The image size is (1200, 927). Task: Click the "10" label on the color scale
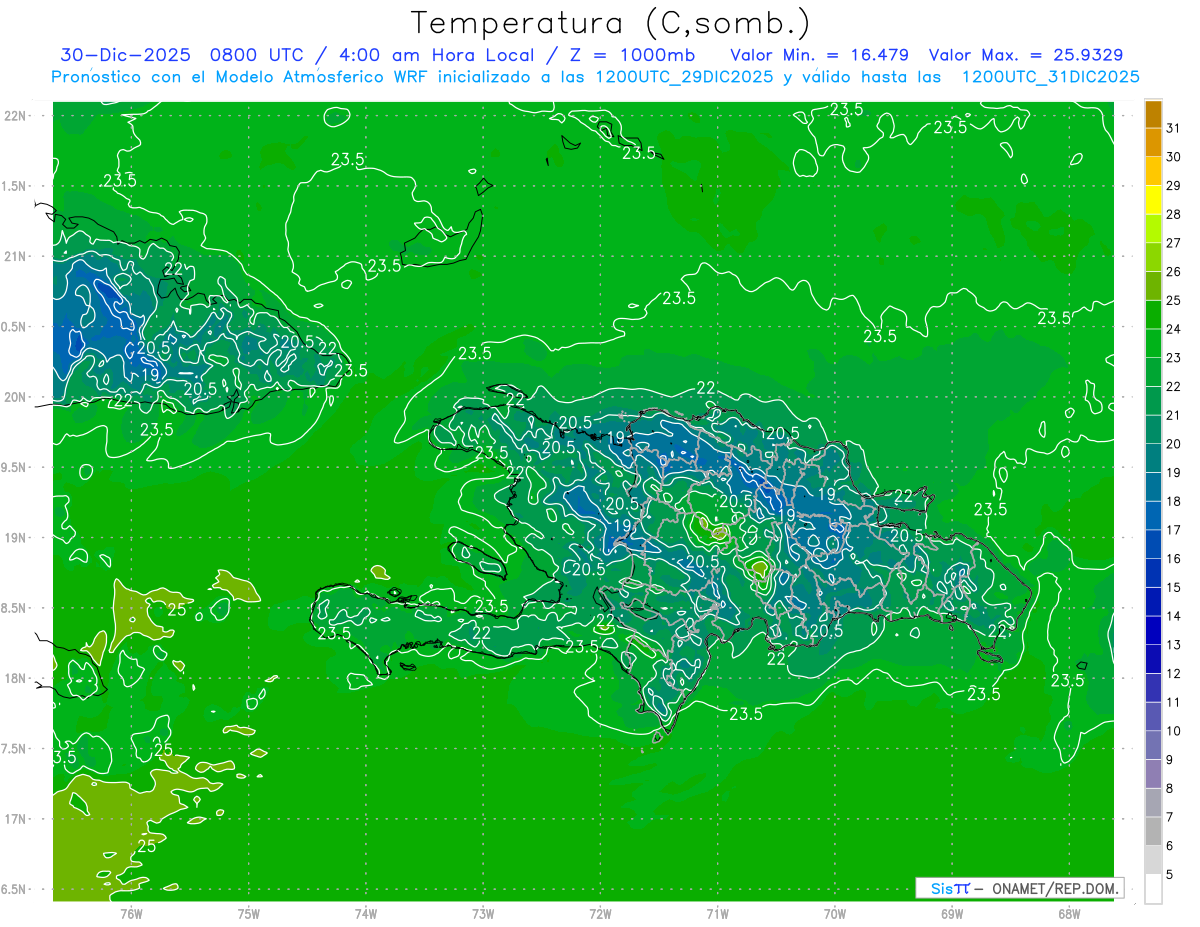pyautogui.click(x=1173, y=731)
